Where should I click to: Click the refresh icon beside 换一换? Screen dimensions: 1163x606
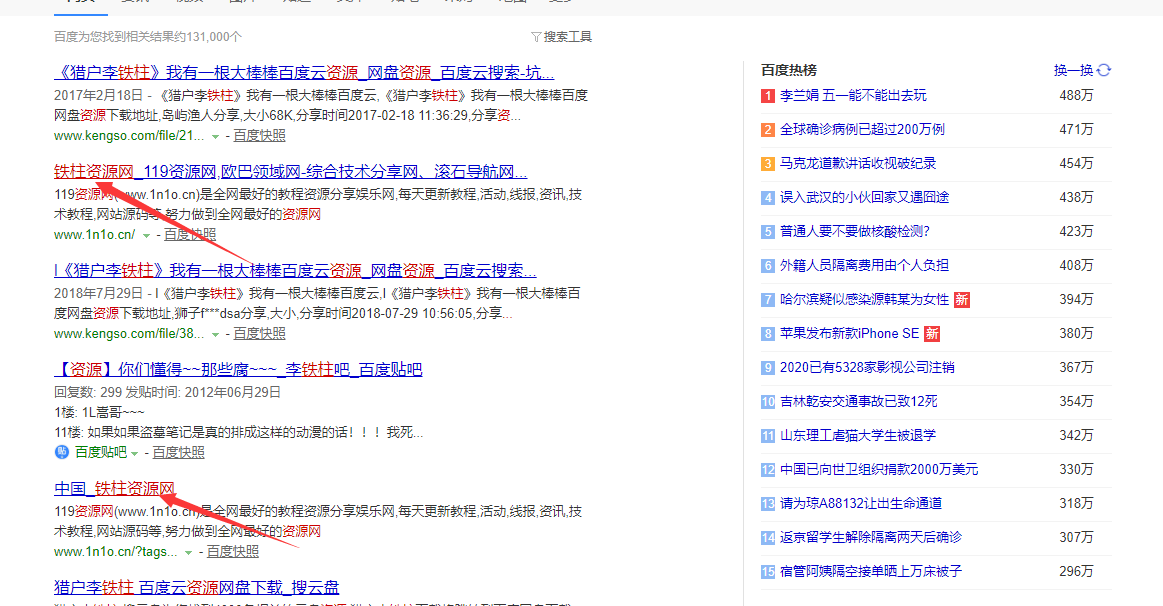pyautogui.click(x=1104, y=70)
